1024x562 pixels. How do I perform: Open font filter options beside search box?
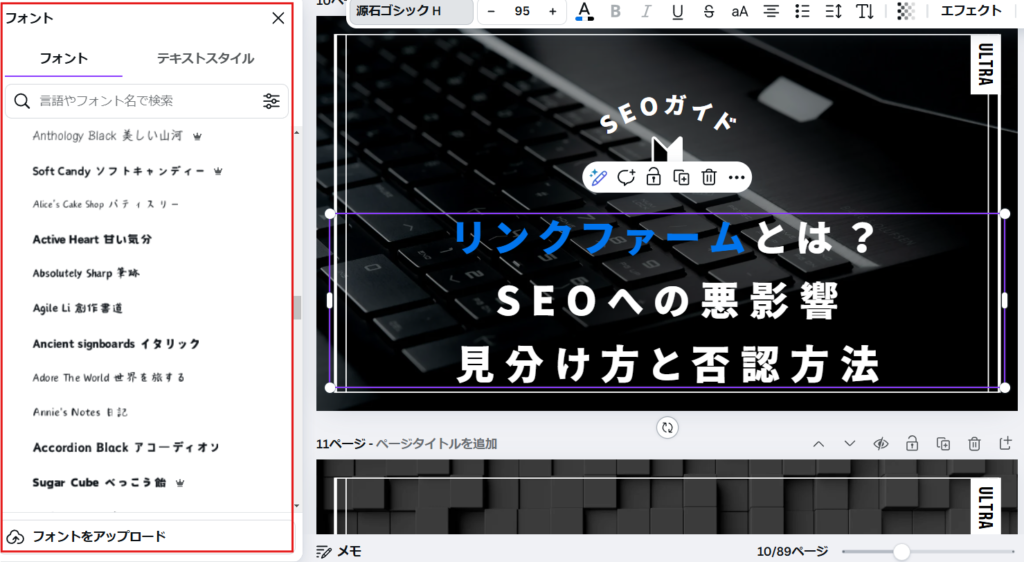(271, 101)
